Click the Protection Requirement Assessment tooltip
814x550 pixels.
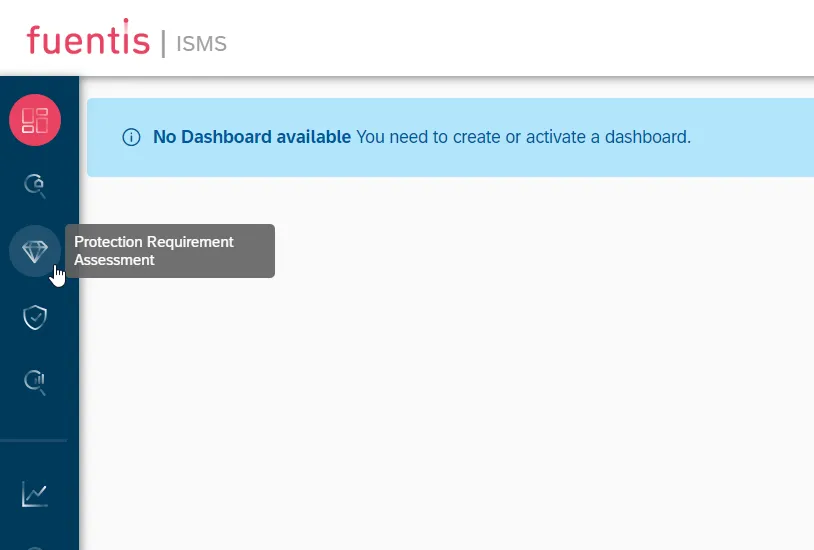(170, 251)
